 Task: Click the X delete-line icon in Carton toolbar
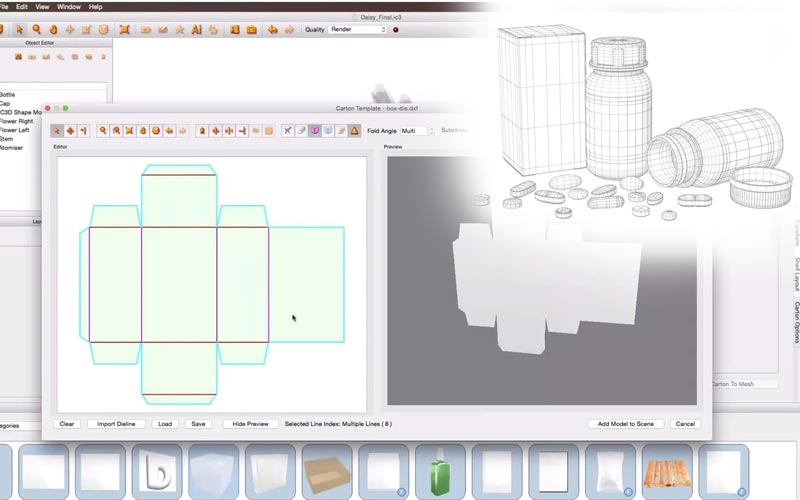click(x=288, y=131)
